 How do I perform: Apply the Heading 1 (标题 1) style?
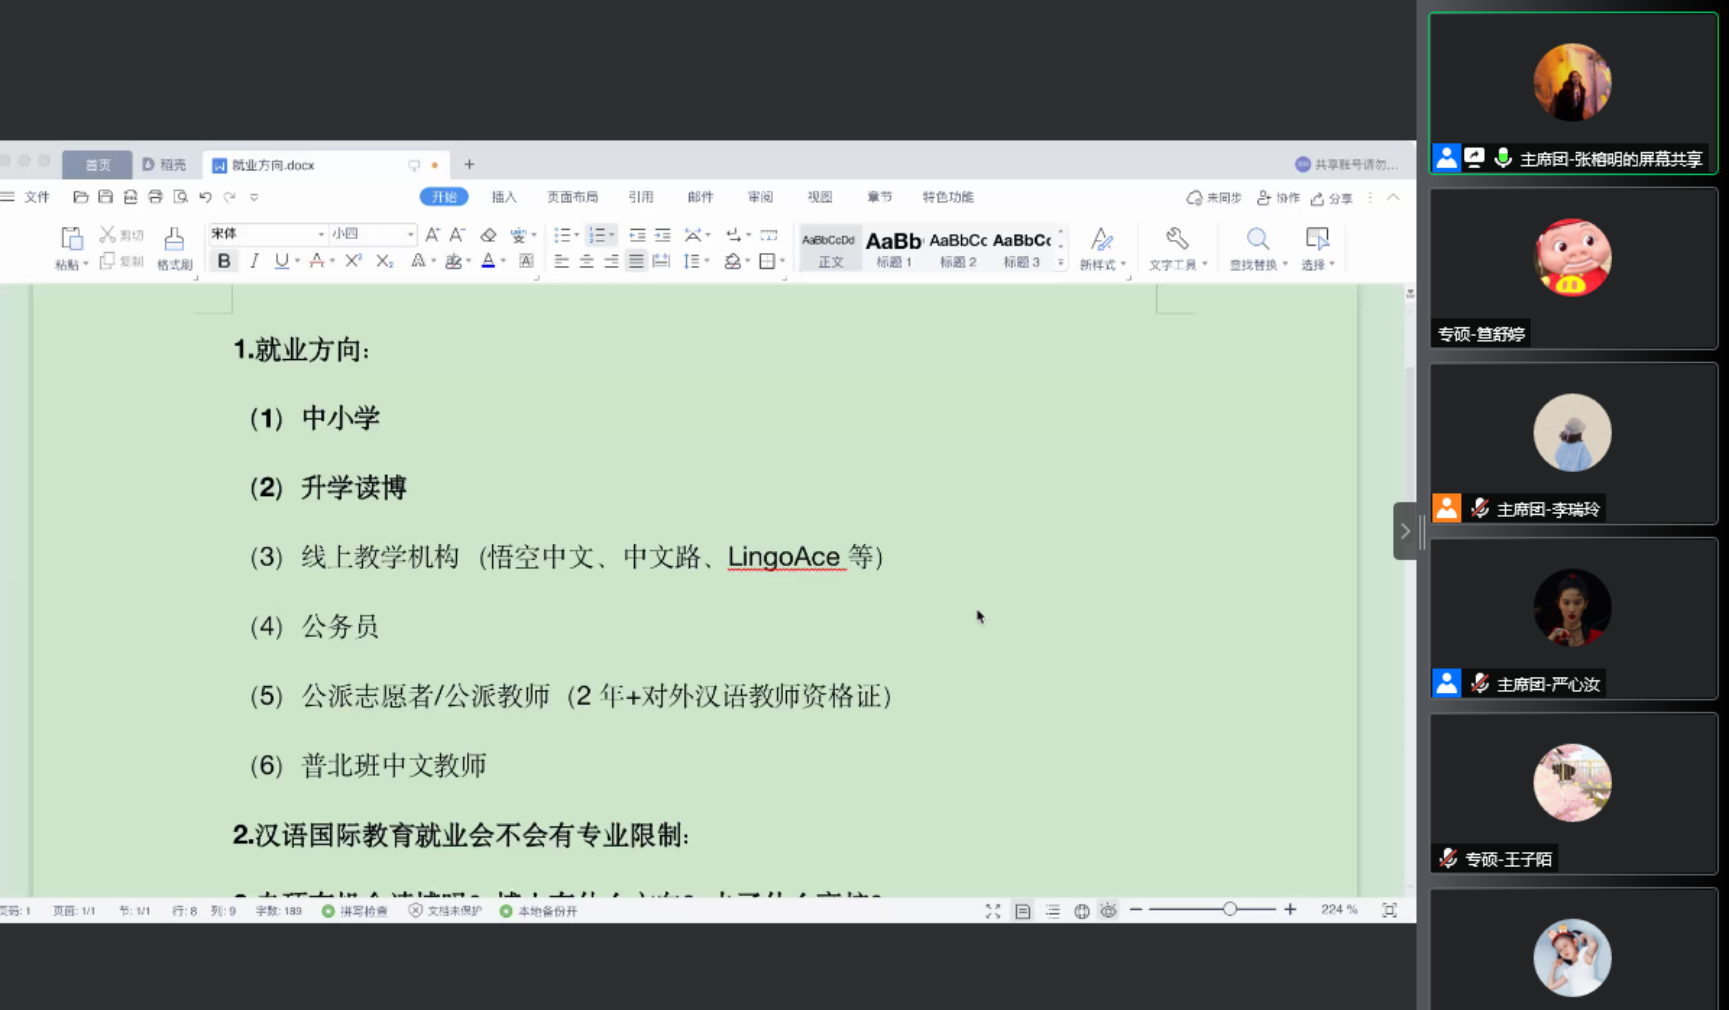(894, 248)
